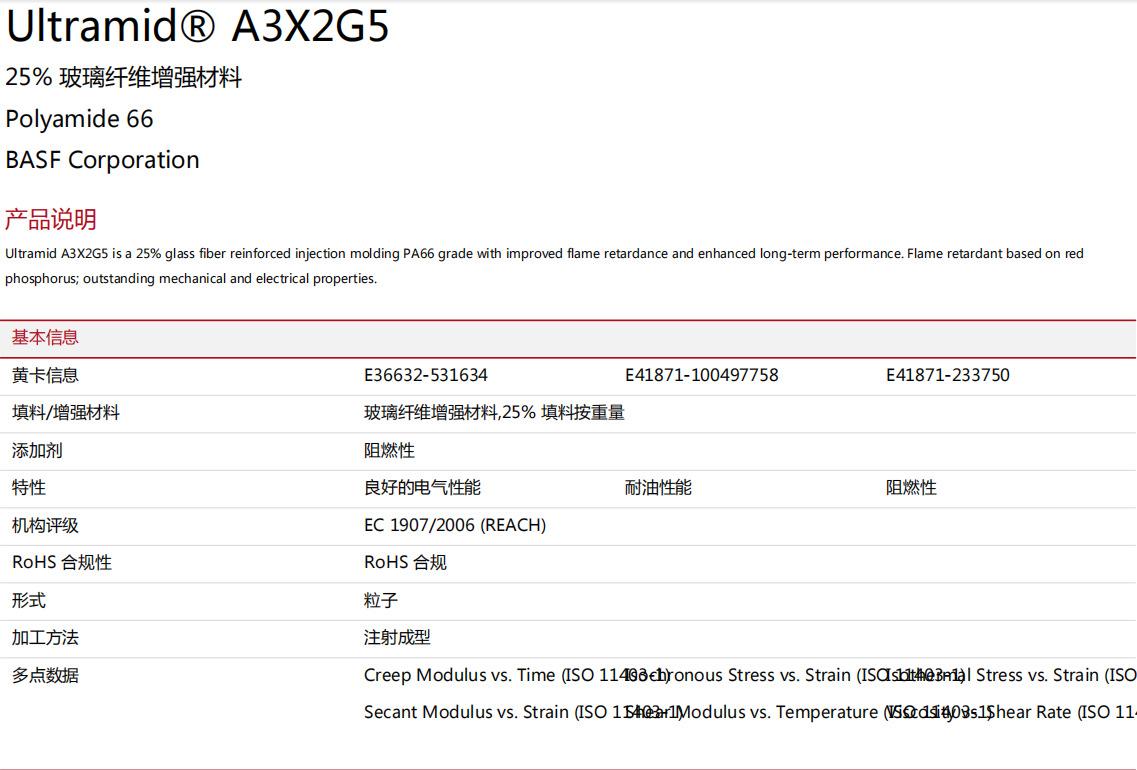Click the Ultramid® A3X2G5 title

(x=197, y=27)
